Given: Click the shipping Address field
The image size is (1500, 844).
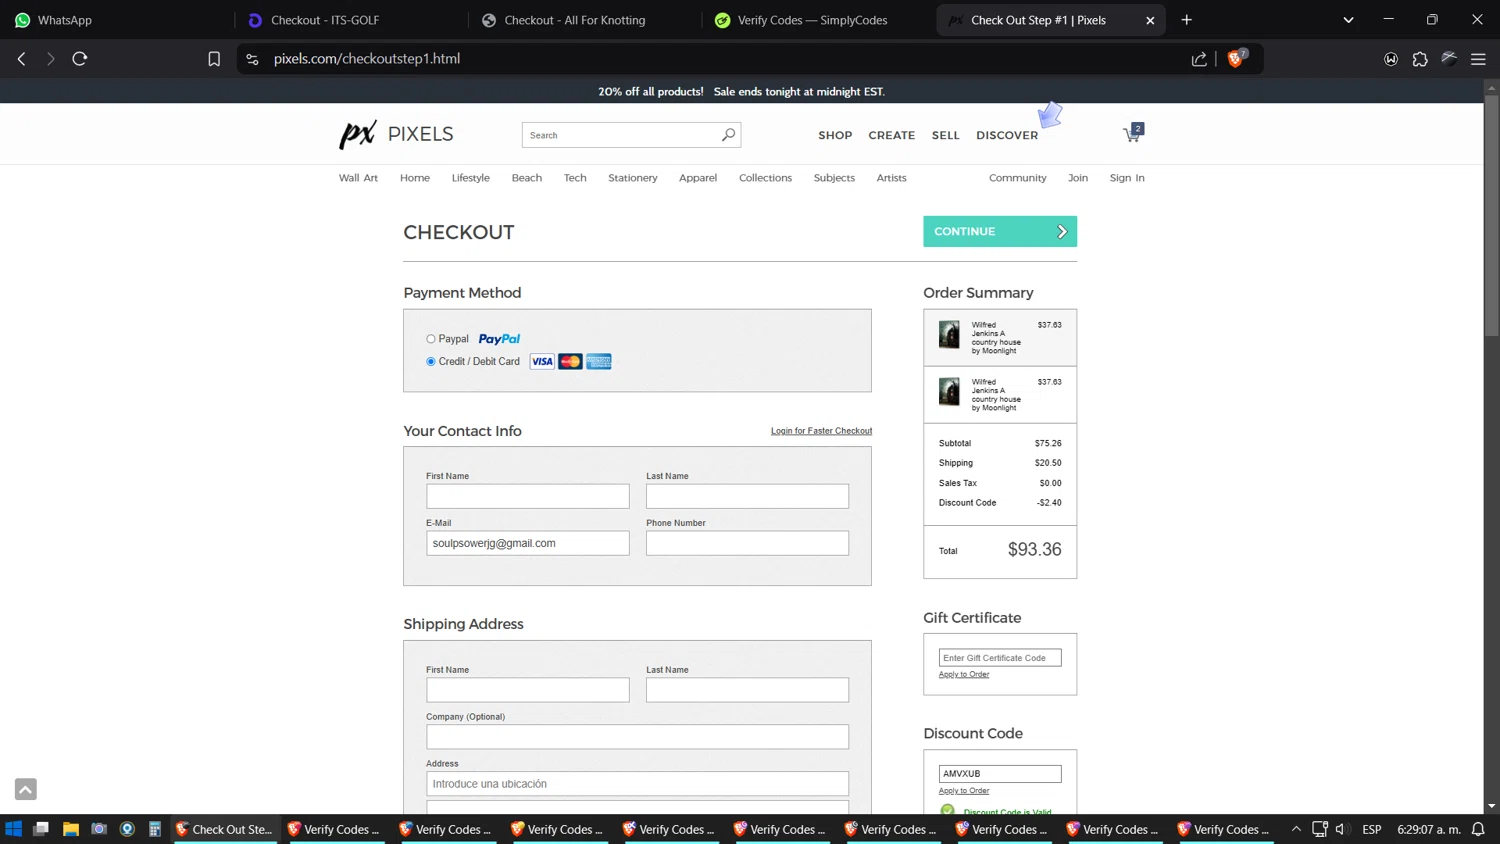Looking at the screenshot, I should pos(637,784).
